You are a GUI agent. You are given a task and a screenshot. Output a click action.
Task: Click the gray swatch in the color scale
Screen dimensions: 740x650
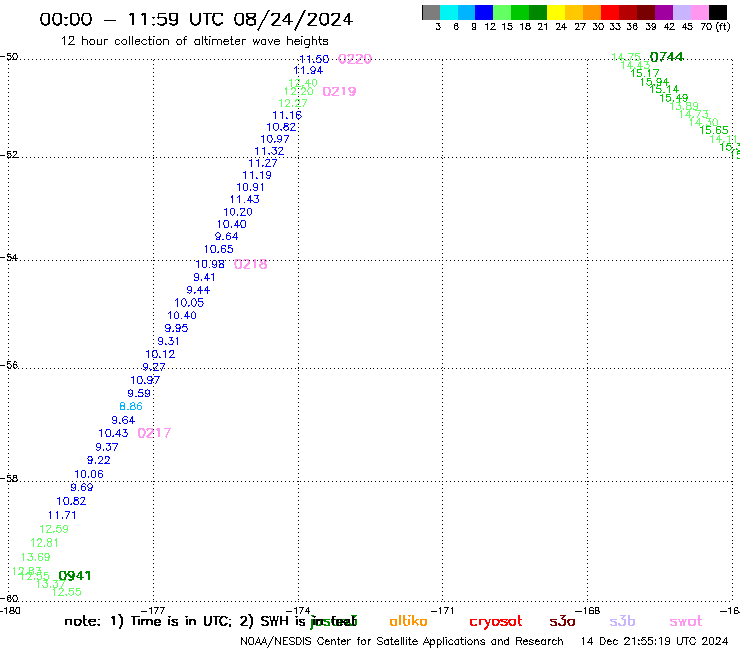(x=431, y=12)
